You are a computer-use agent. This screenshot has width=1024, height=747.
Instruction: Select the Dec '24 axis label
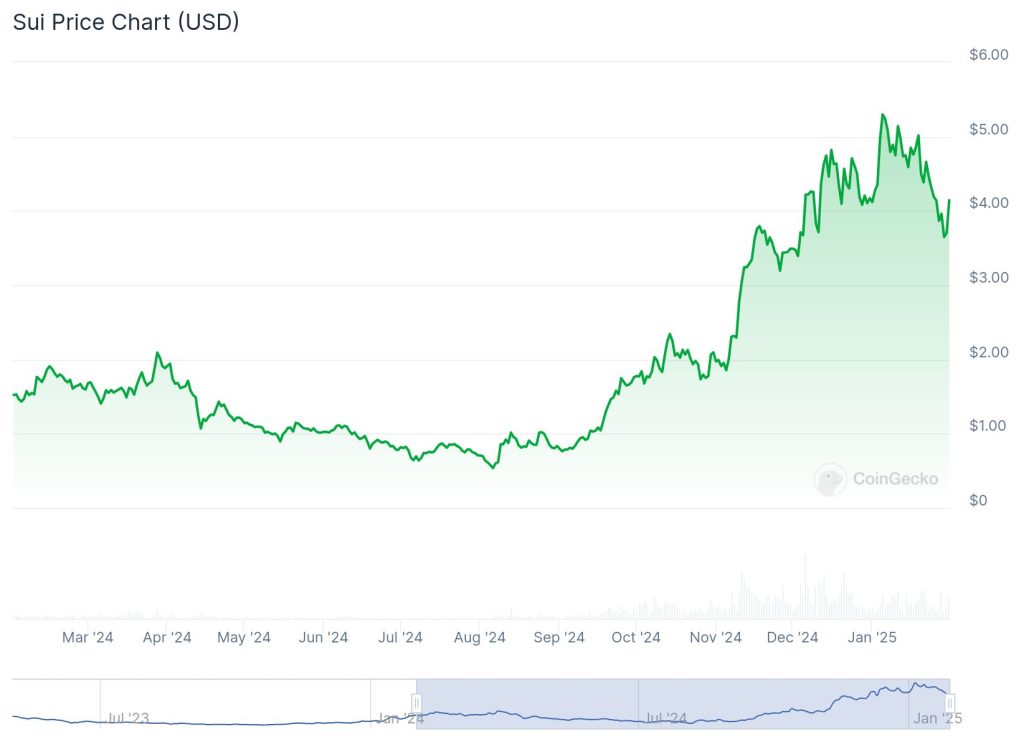792,637
